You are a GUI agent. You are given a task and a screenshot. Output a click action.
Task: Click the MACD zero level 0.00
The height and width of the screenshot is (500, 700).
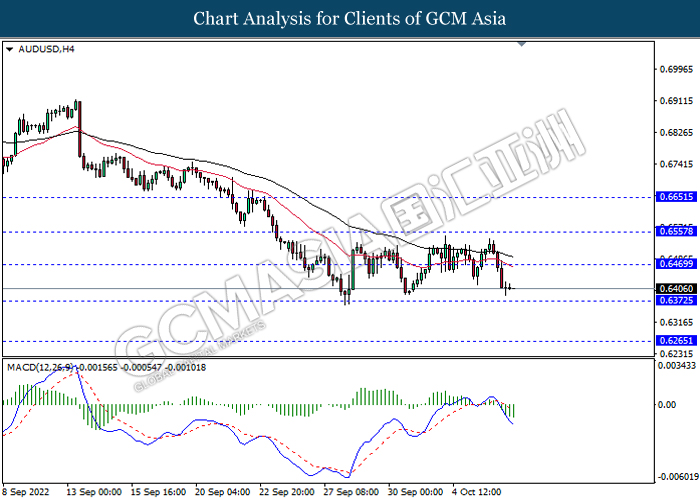[x=667, y=404]
